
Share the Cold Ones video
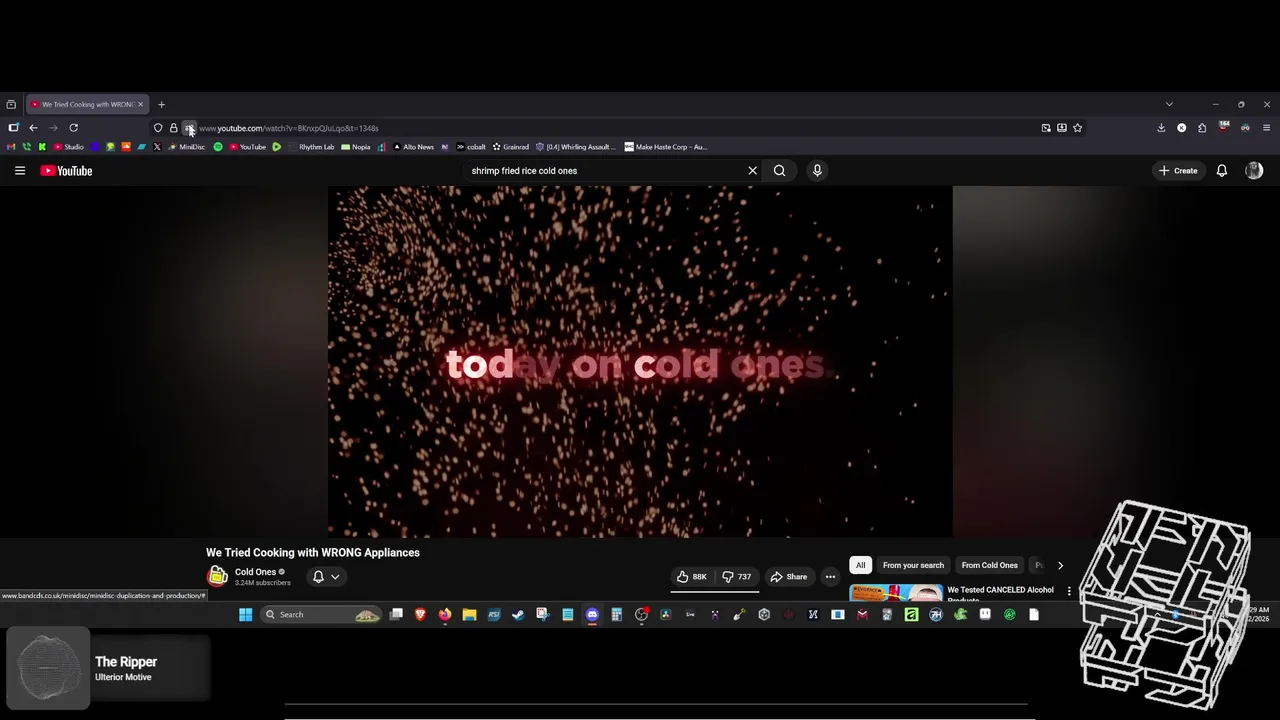coord(788,577)
